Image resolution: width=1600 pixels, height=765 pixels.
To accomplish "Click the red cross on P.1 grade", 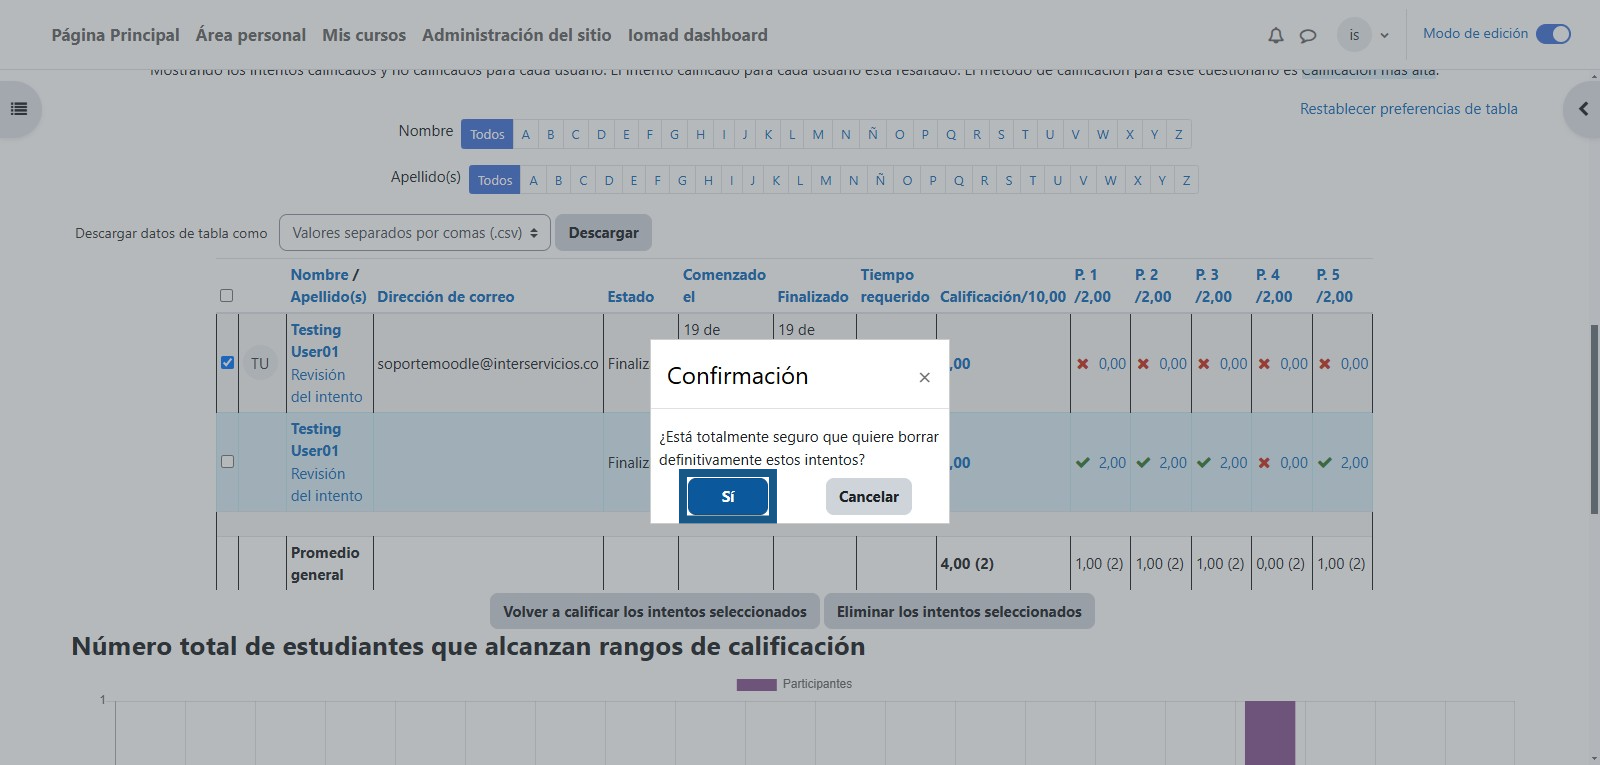I will click(x=1082, y=364).
